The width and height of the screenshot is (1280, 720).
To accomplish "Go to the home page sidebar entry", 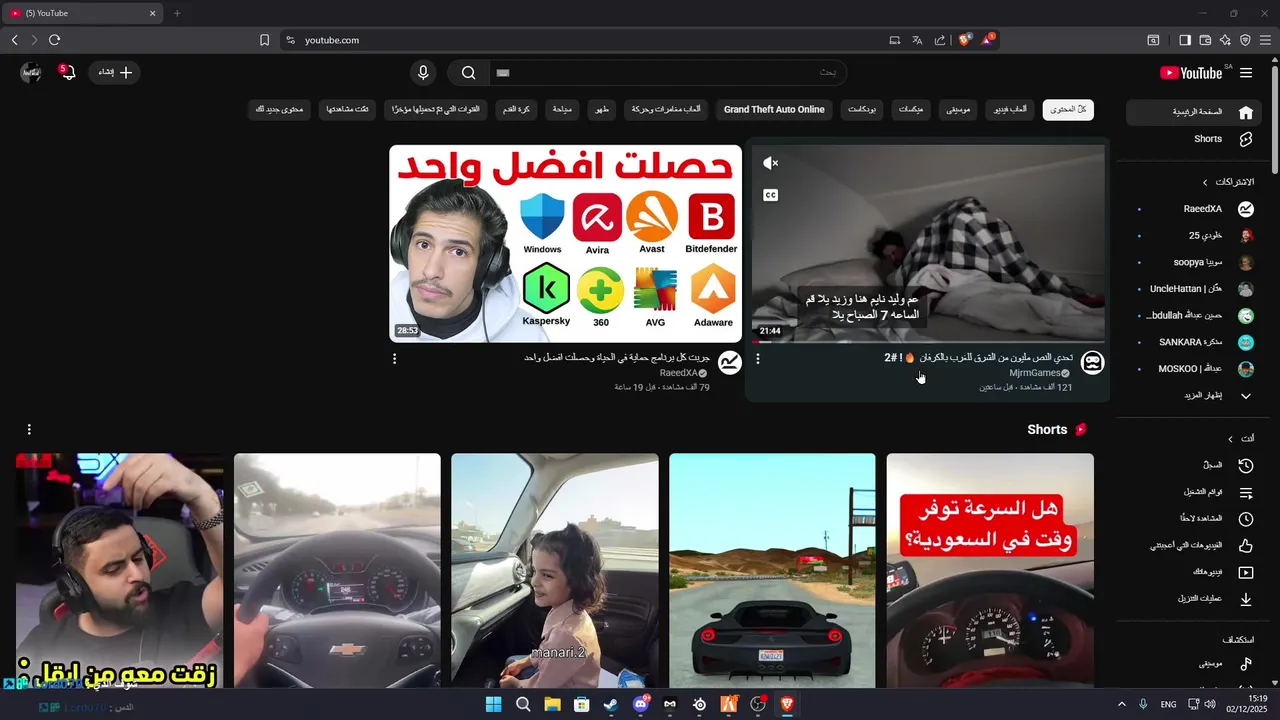I will point(1193,112).
